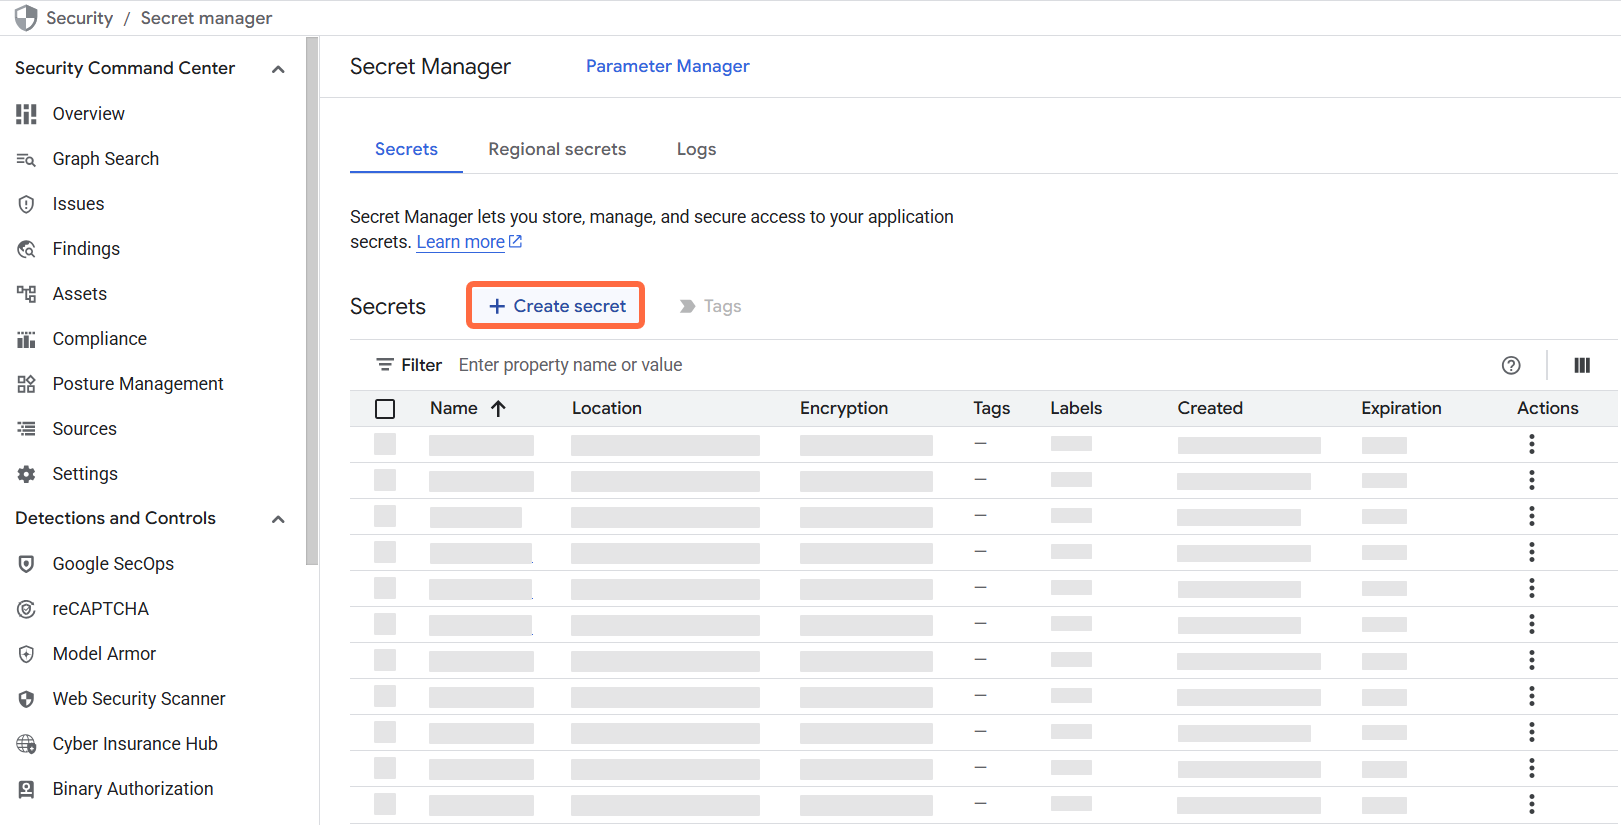Open Posture Management page
The height and width of the screenshot is (825, 1621).
pos(138,384)
